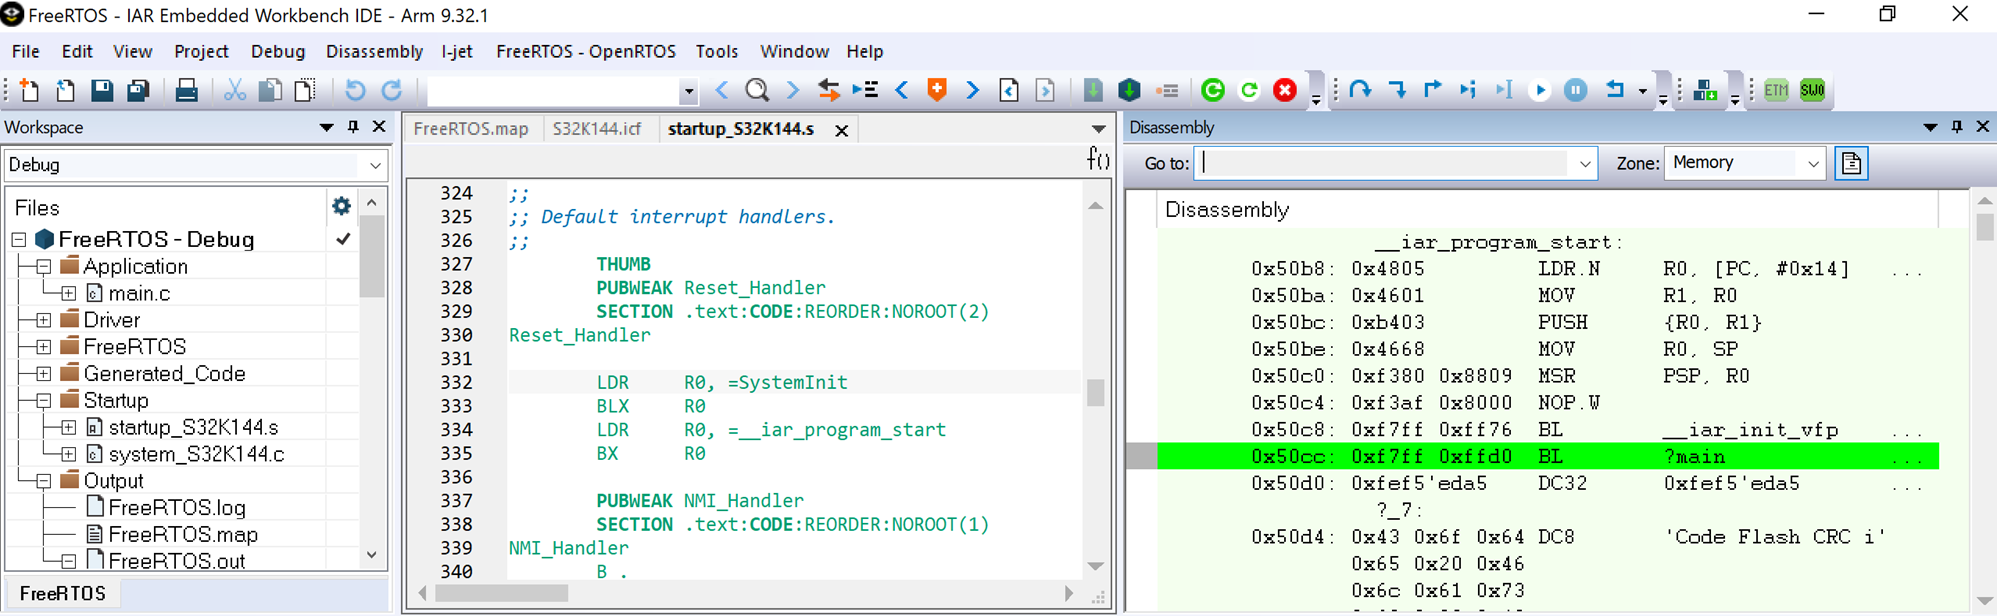1997x616 pixels.
Task: Click the Save All toolbar icon
Action: pyautogui.click(x=137, y=90)
